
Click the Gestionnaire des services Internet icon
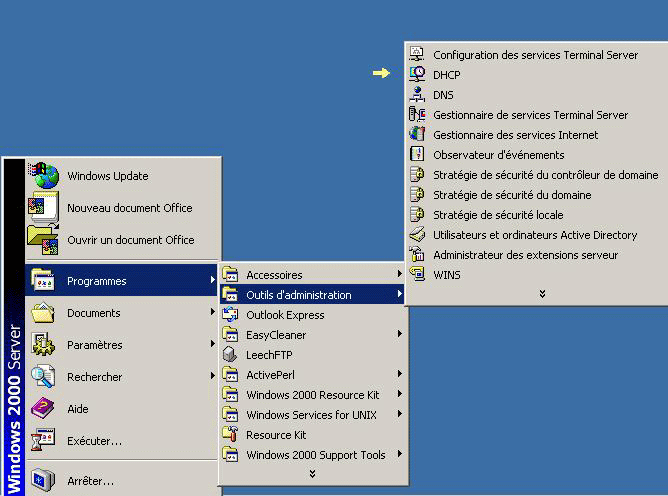pos(417,134)
